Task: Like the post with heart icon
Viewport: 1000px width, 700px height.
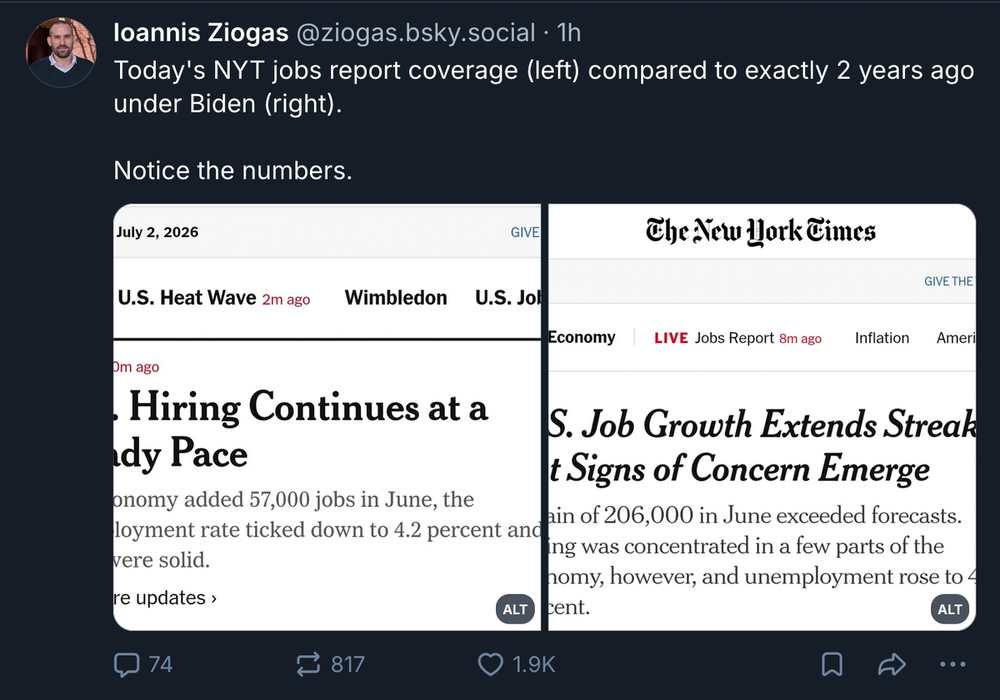Action: point(490,664)
